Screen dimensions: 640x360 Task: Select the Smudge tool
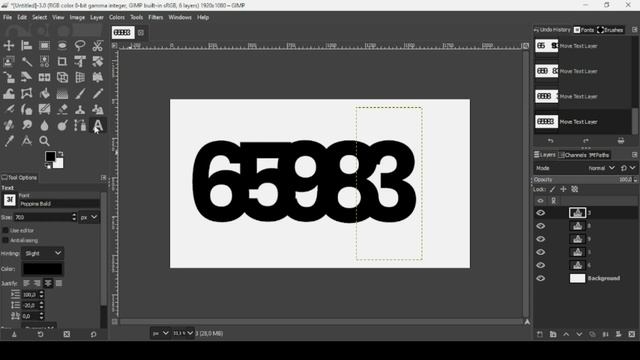[x=27, y=125]
